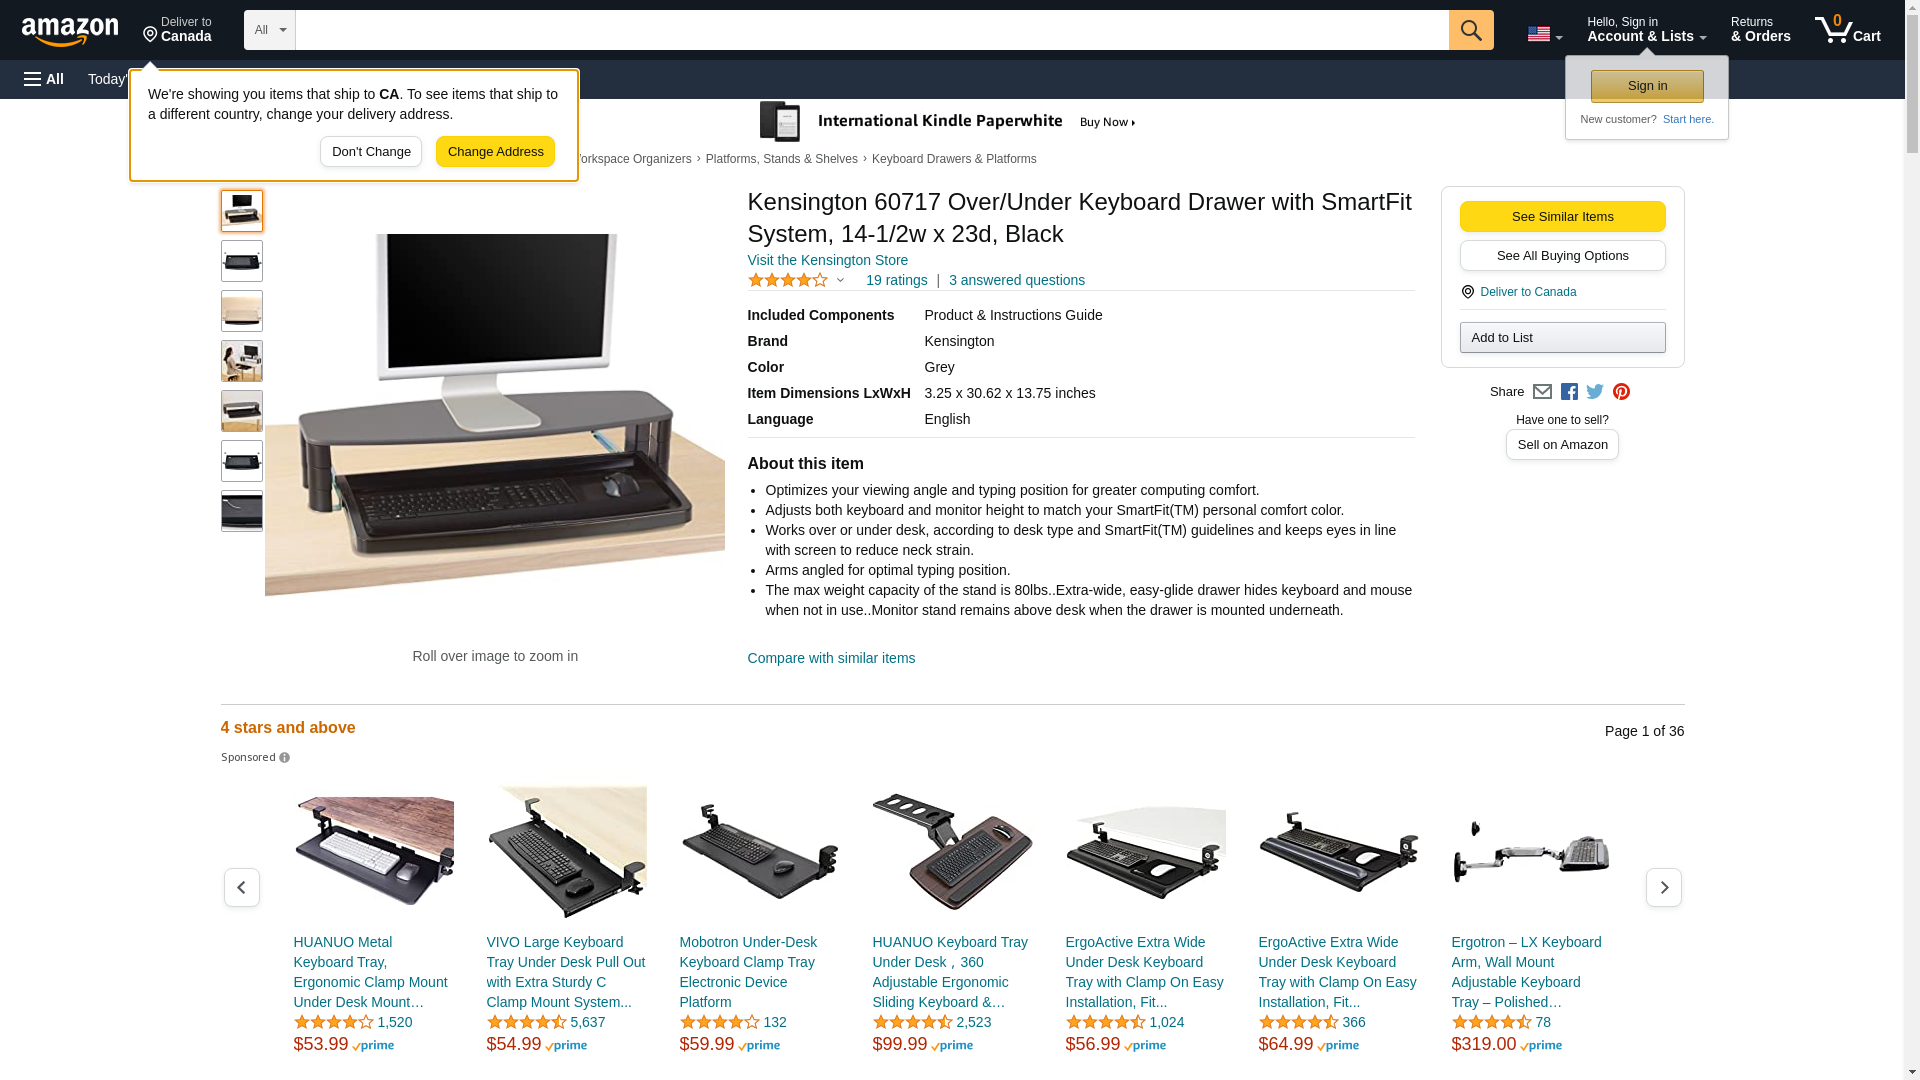Open Account & Lists menu
1920x1080 pixels.
tap(1647, 30)
